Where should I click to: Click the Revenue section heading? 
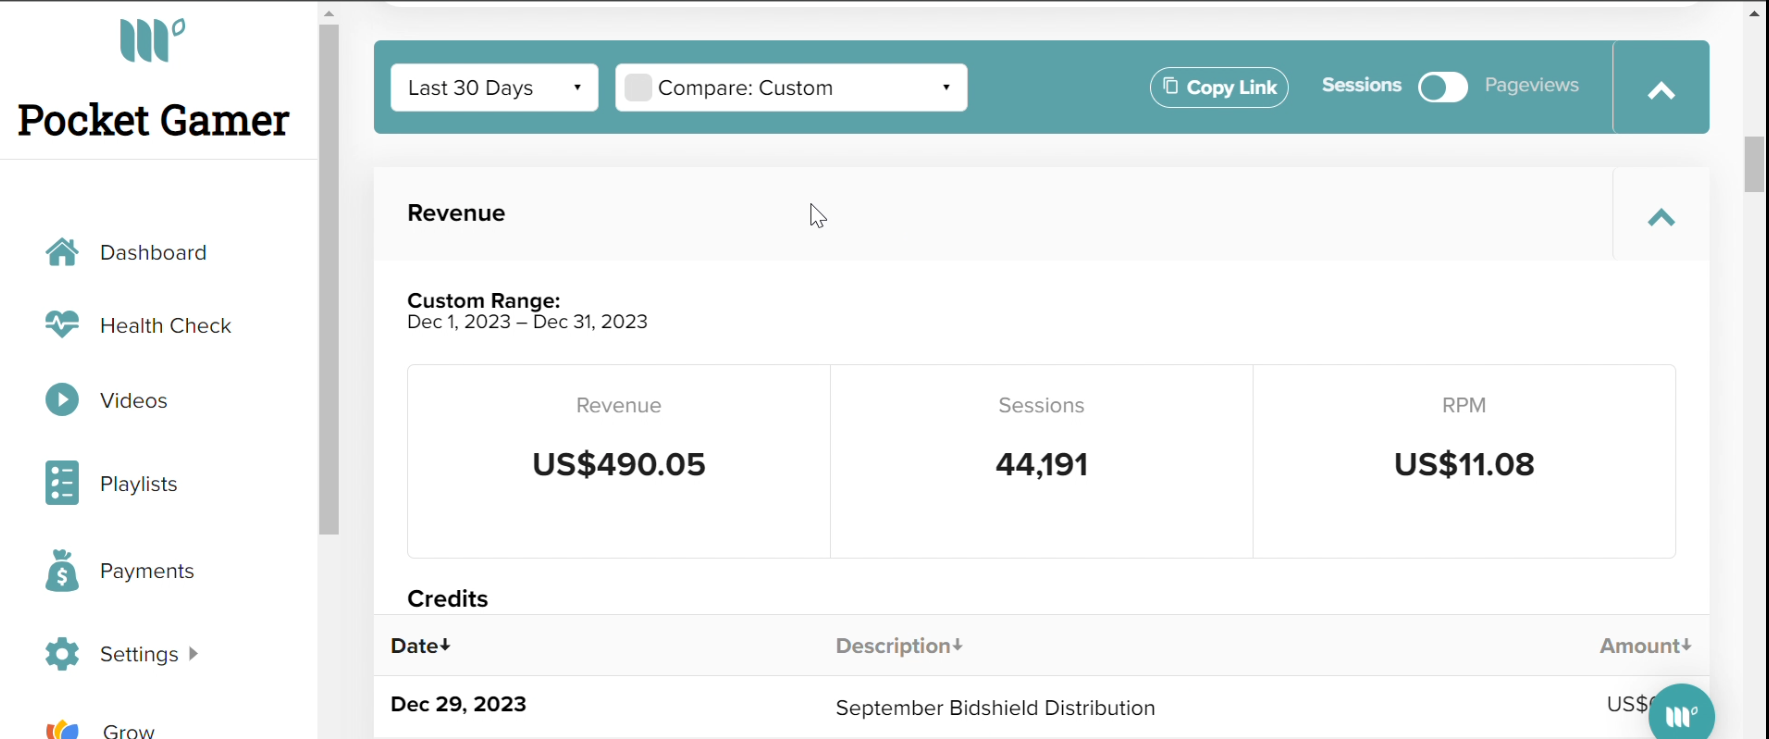(x=456, y=213)
